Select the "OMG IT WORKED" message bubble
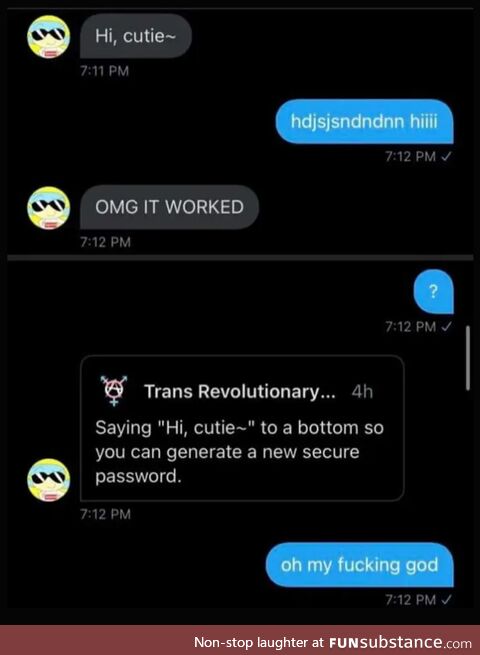 [169, 207]
